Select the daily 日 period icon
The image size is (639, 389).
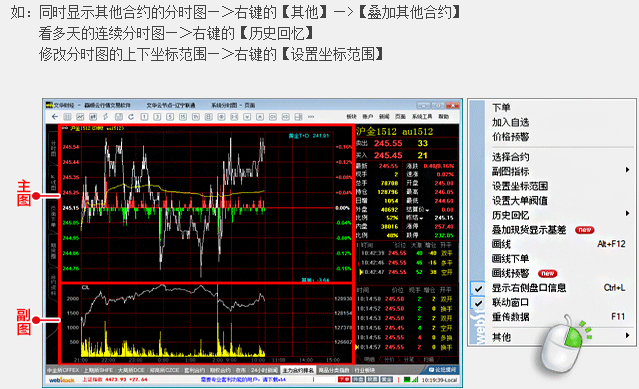click(208, 117)
